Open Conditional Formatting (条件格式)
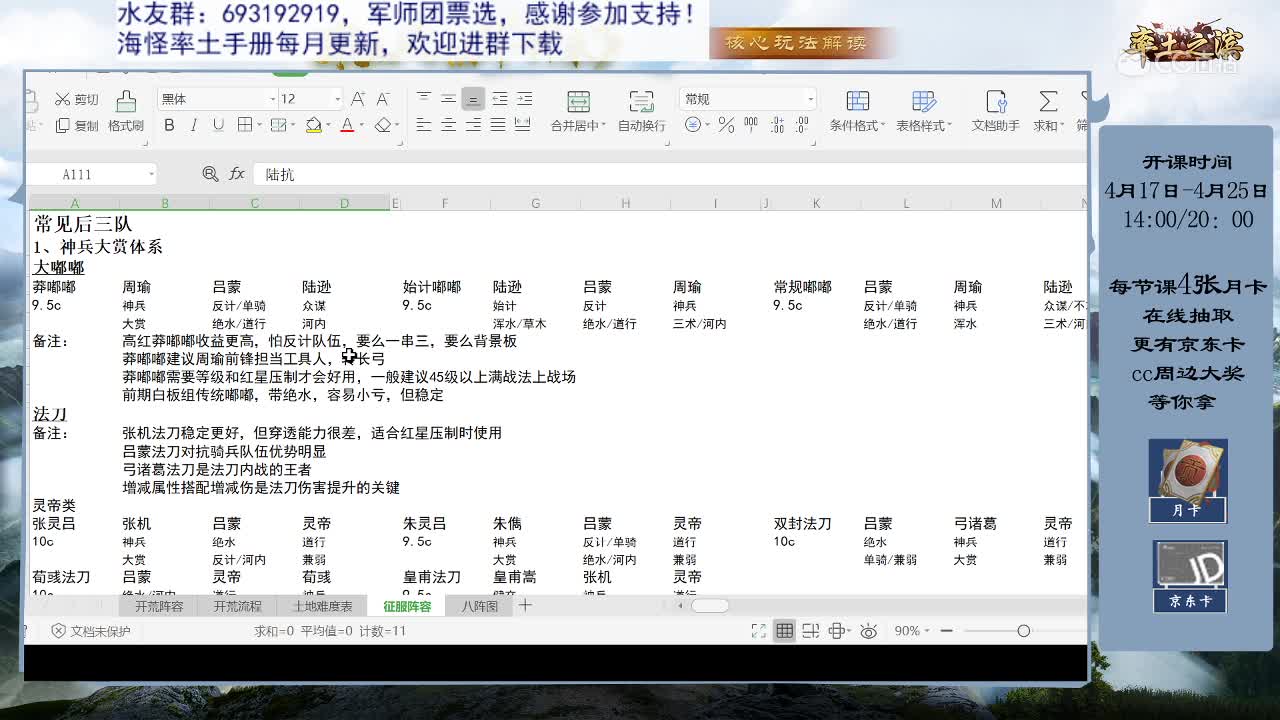This screenshot has height=720, width=1280. coord(857,111)
